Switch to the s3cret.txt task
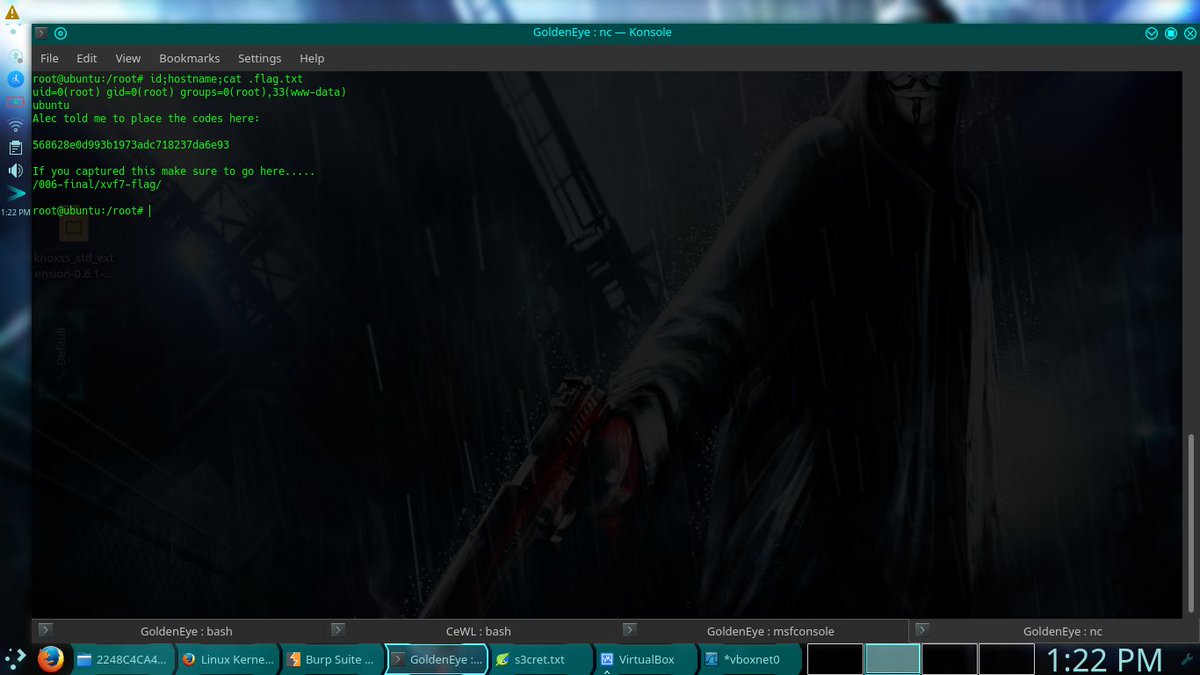1200x675 pixels. (541, 660)
